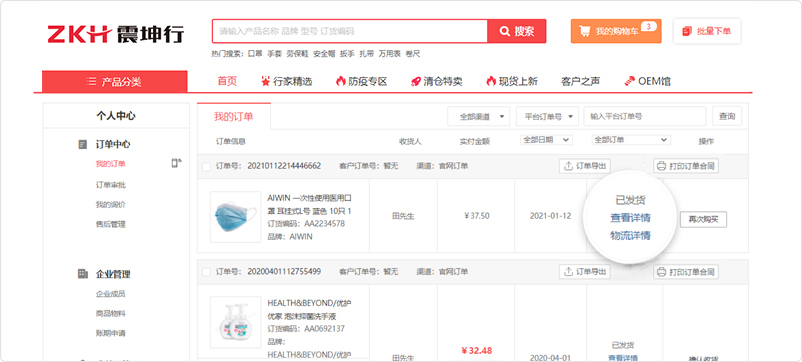Image resolution: width=802 pixels, height=362 pixels.
Task: Click hot search term 劳保鞋
Action: point(297,54)
